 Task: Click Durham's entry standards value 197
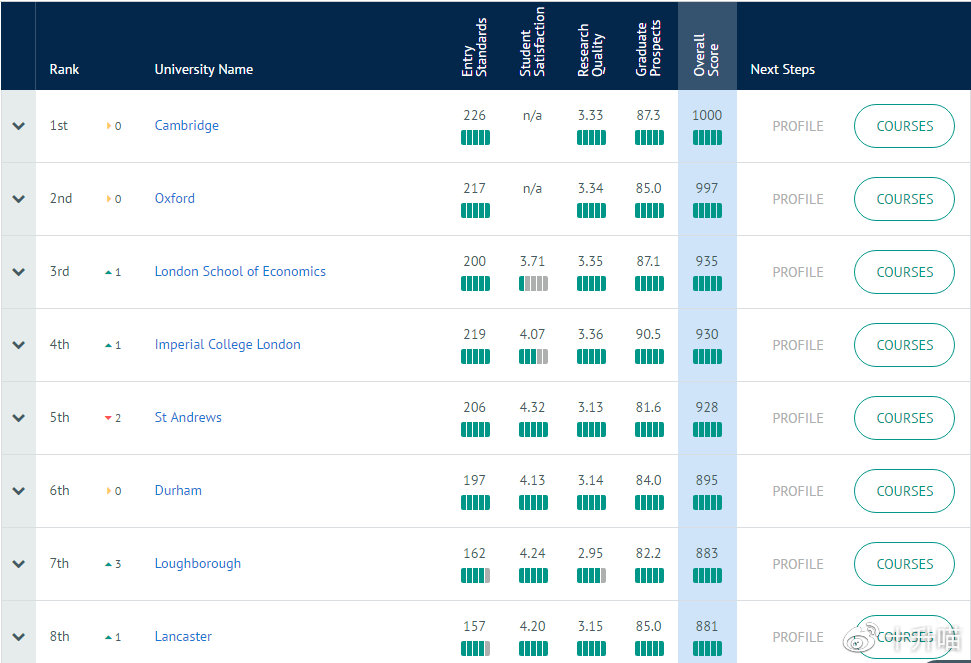[x=474, y=481]
